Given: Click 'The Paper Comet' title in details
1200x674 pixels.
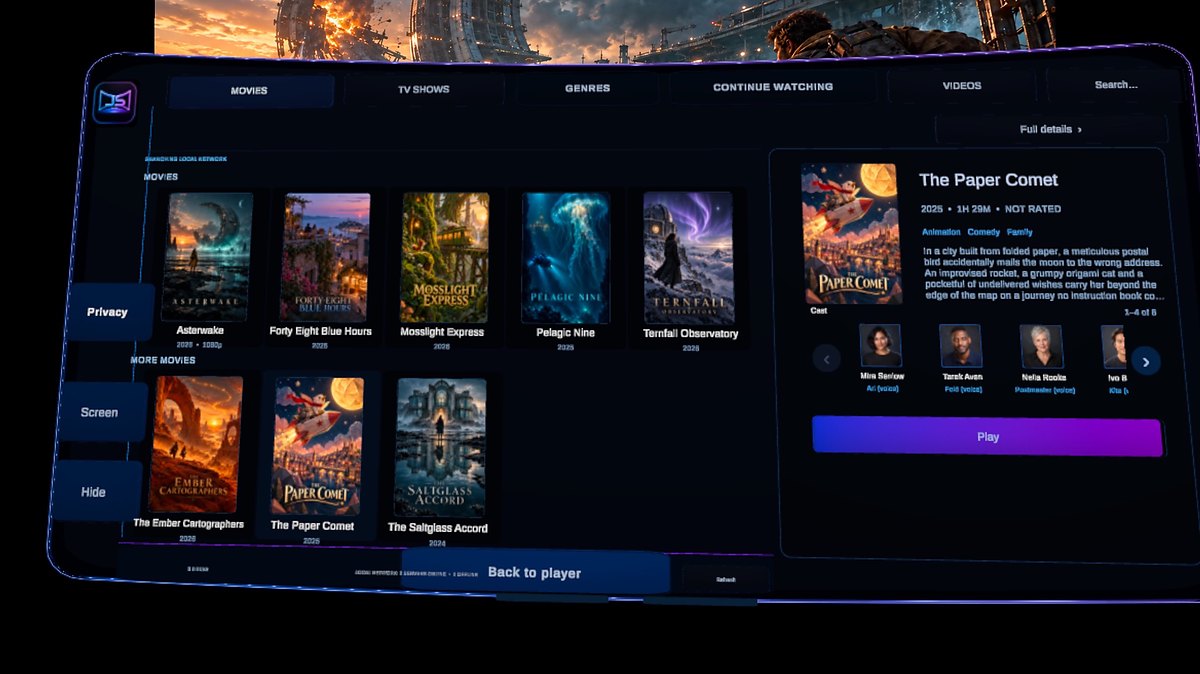Looking at the screenshot, I should 988,180.
